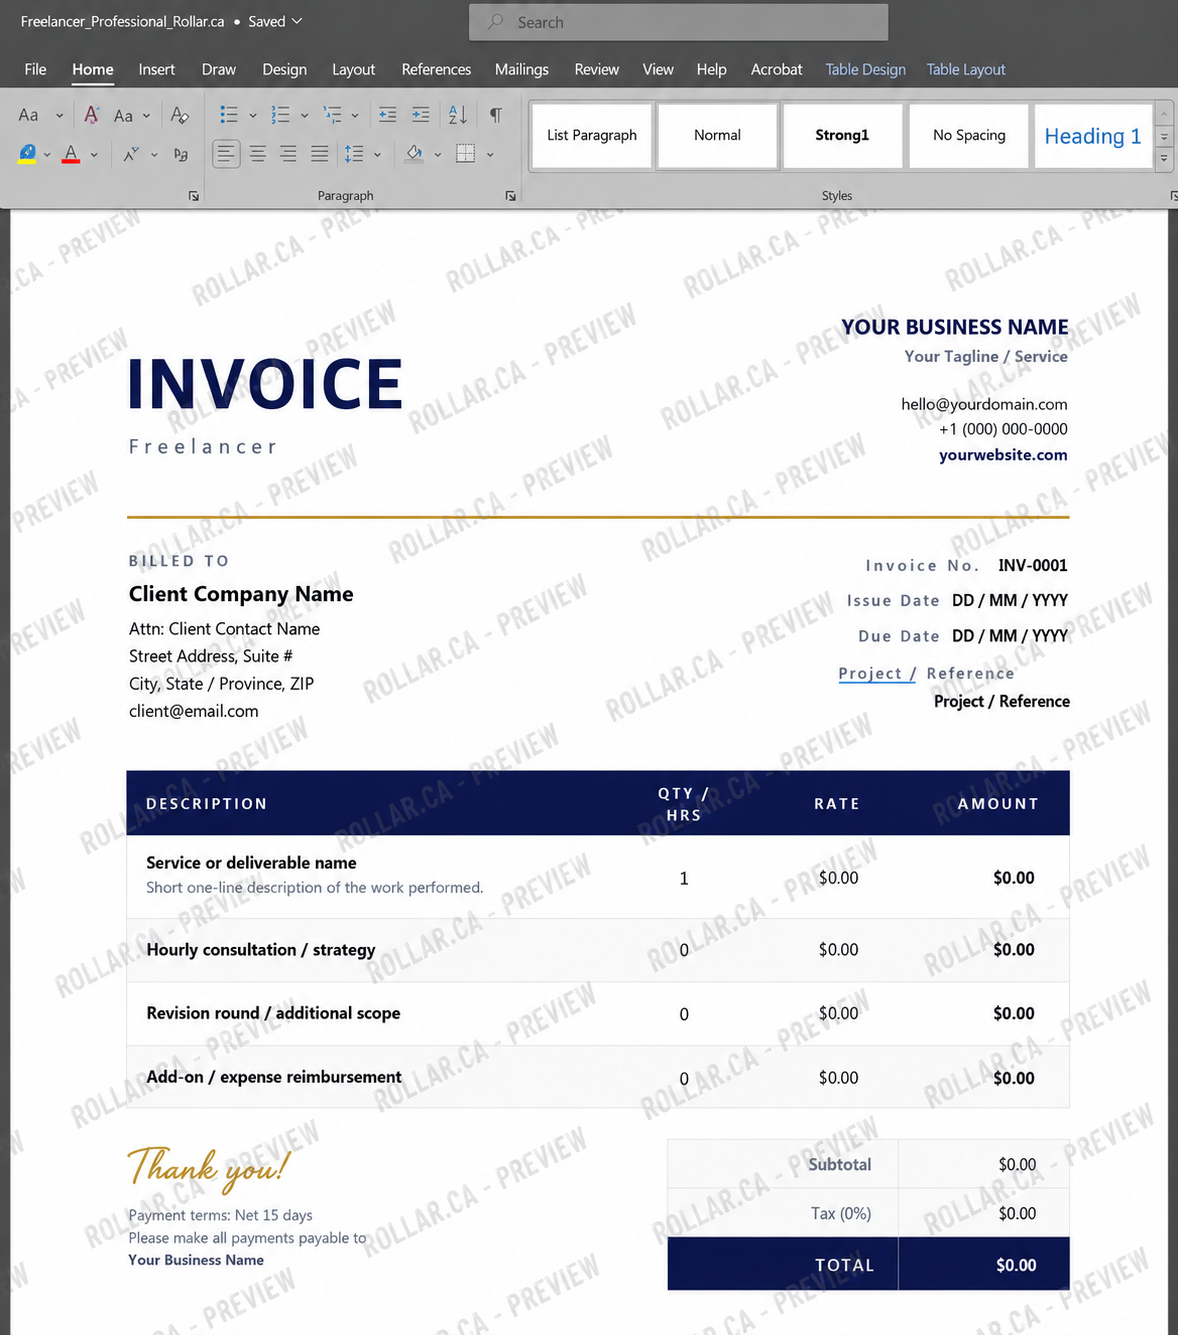Viewport: 1178px width, 1335px height.
Task: Expand font color dropdown arrow
Action: [94, 155]
